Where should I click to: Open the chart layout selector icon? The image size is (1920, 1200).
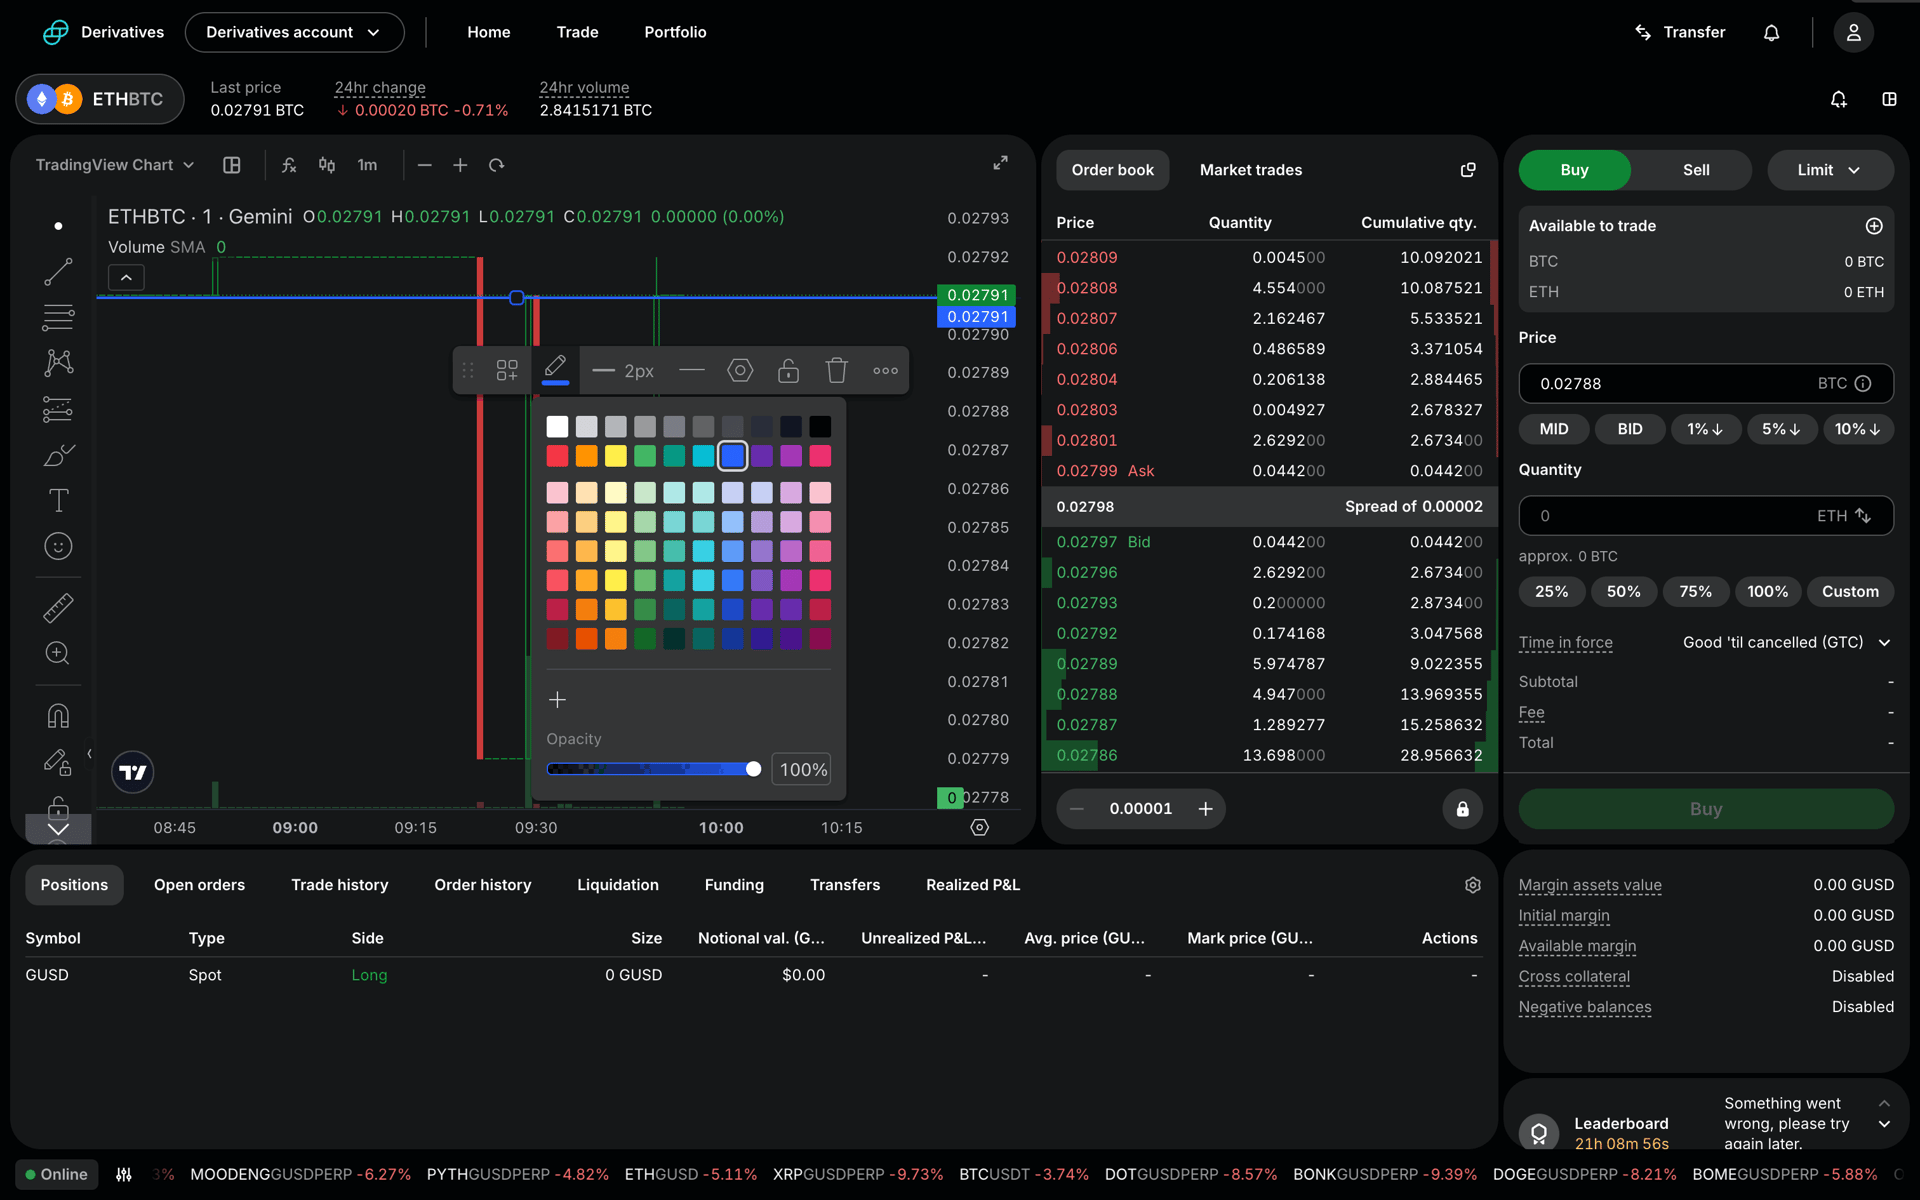232,165
